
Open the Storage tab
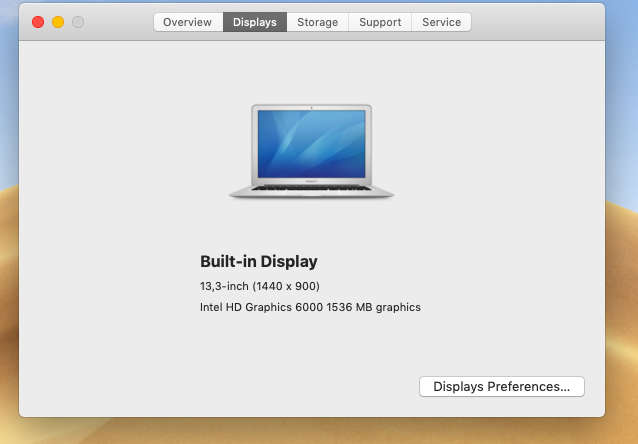click(317, 22)
